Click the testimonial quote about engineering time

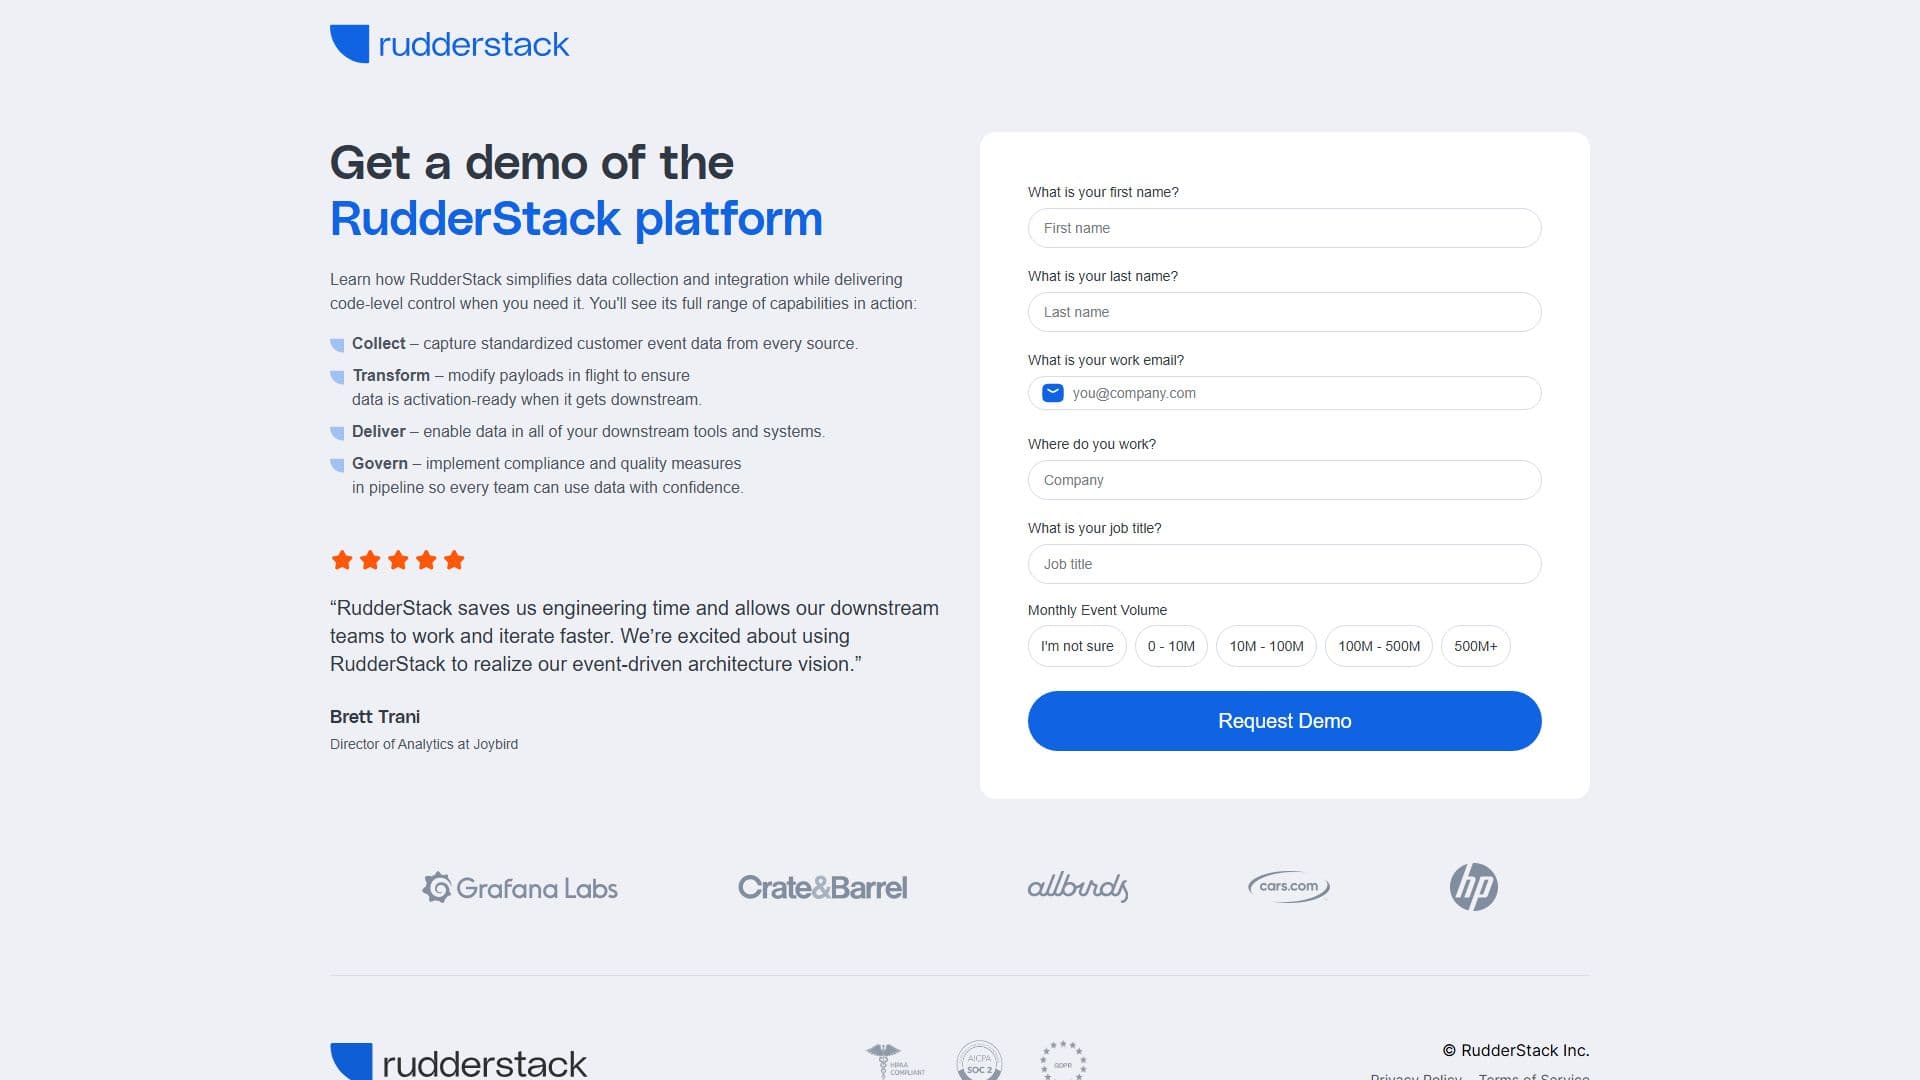pyautogui.click(x=634, y=636)
